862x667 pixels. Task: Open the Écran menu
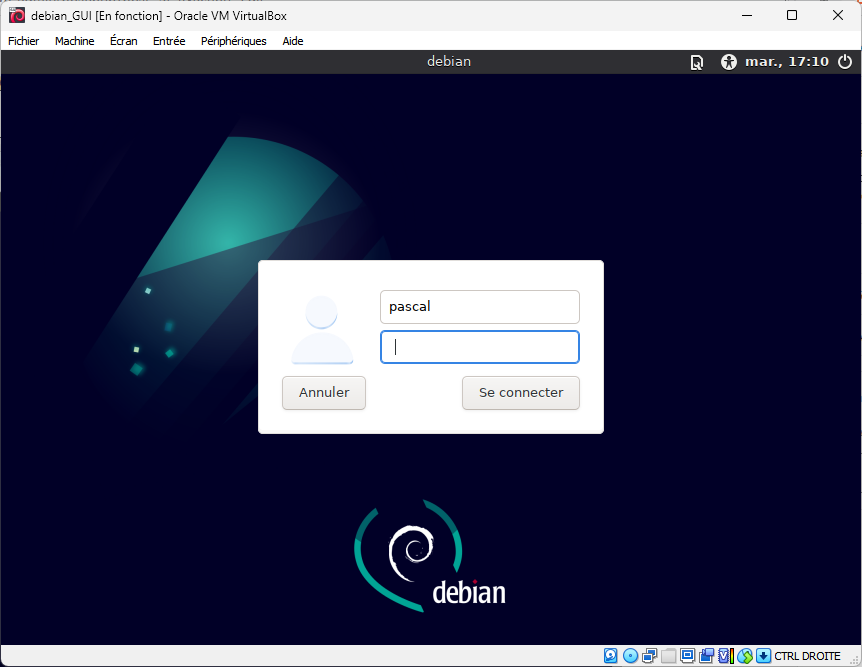point(124,41)
